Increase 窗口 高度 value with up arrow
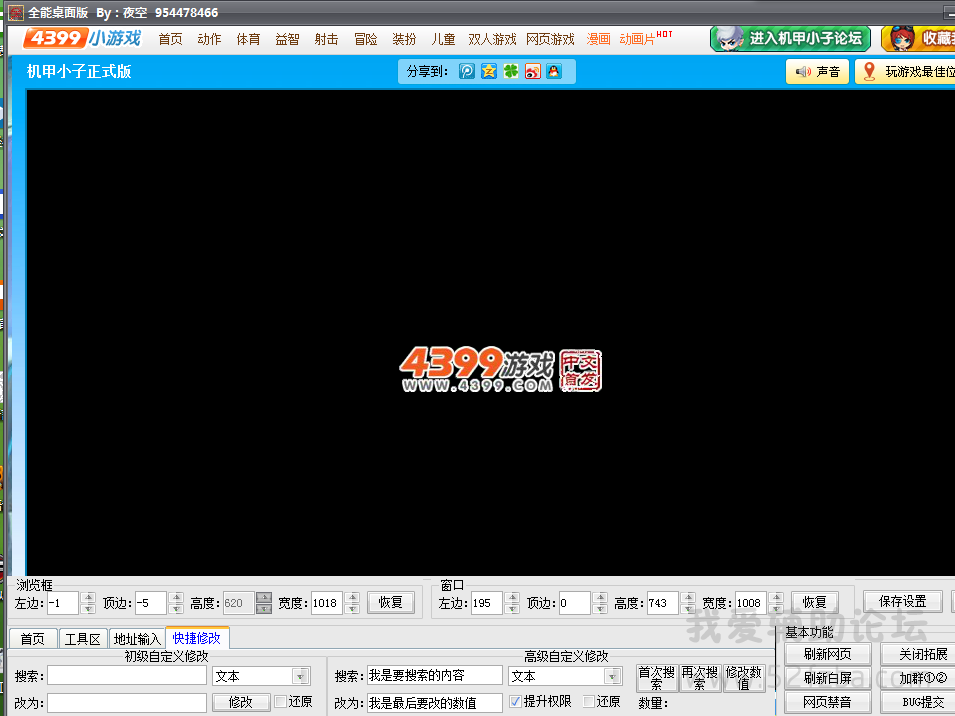The height and width of the screenshot is (716, 955). pyautogui.click(x=688, y=597)
